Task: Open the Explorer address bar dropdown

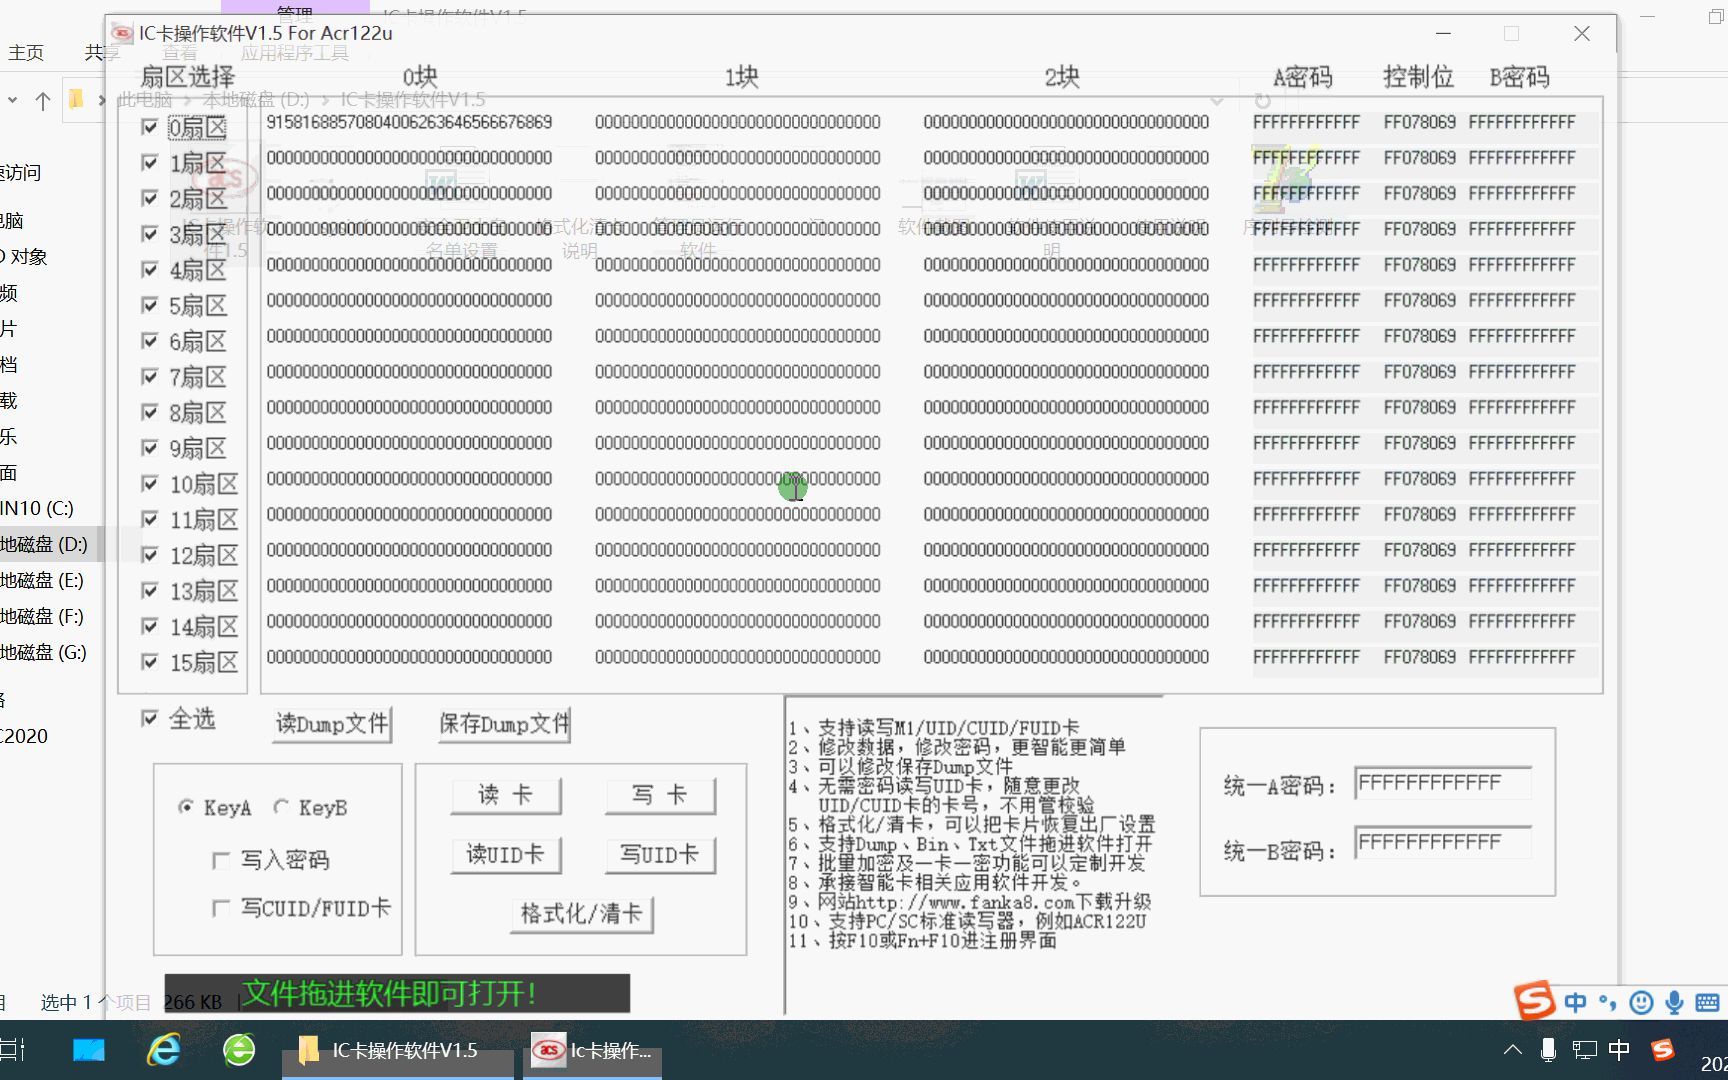Action: pyautogui.click(x=1217, y=101)
